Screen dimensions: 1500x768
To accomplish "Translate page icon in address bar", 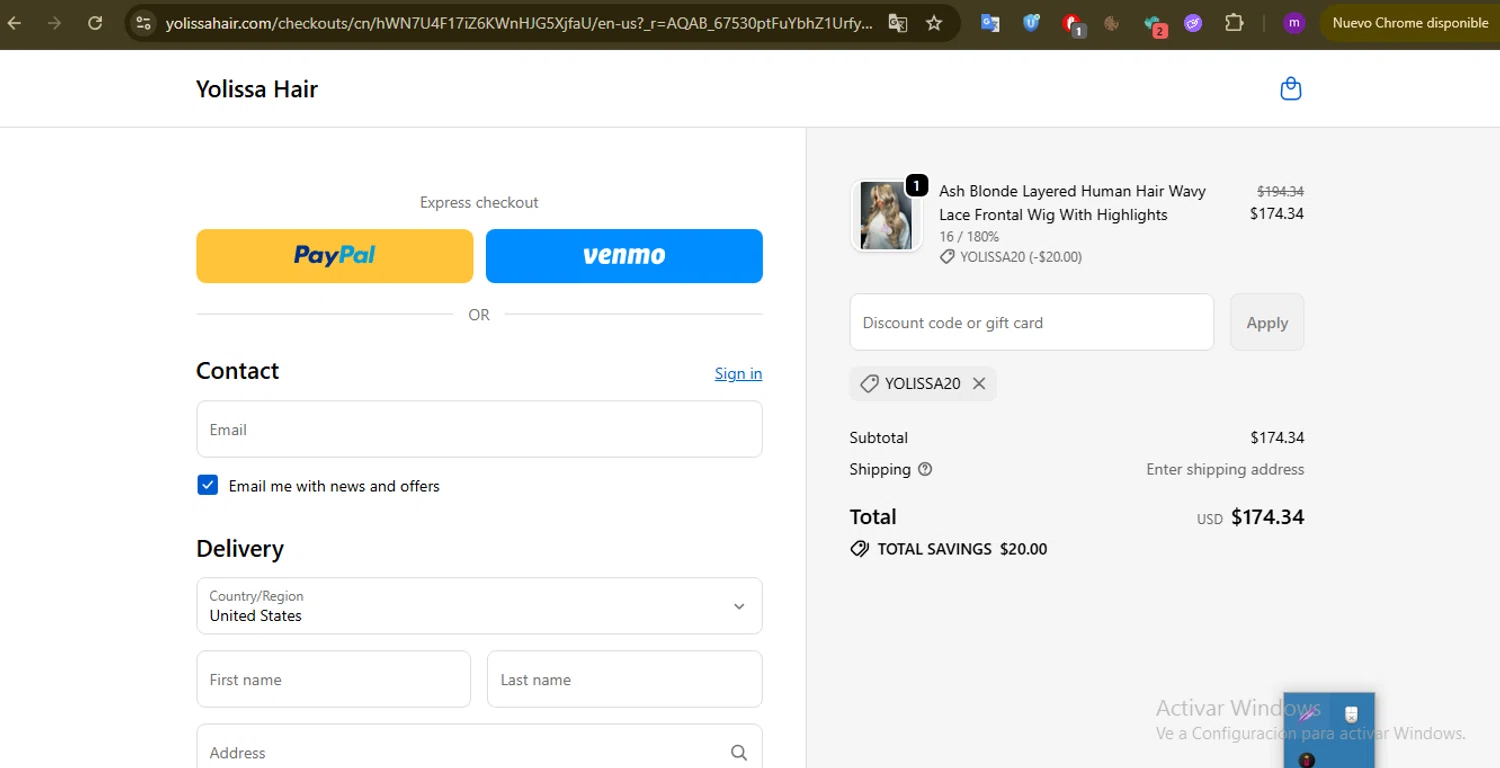I will coord(898,22).
